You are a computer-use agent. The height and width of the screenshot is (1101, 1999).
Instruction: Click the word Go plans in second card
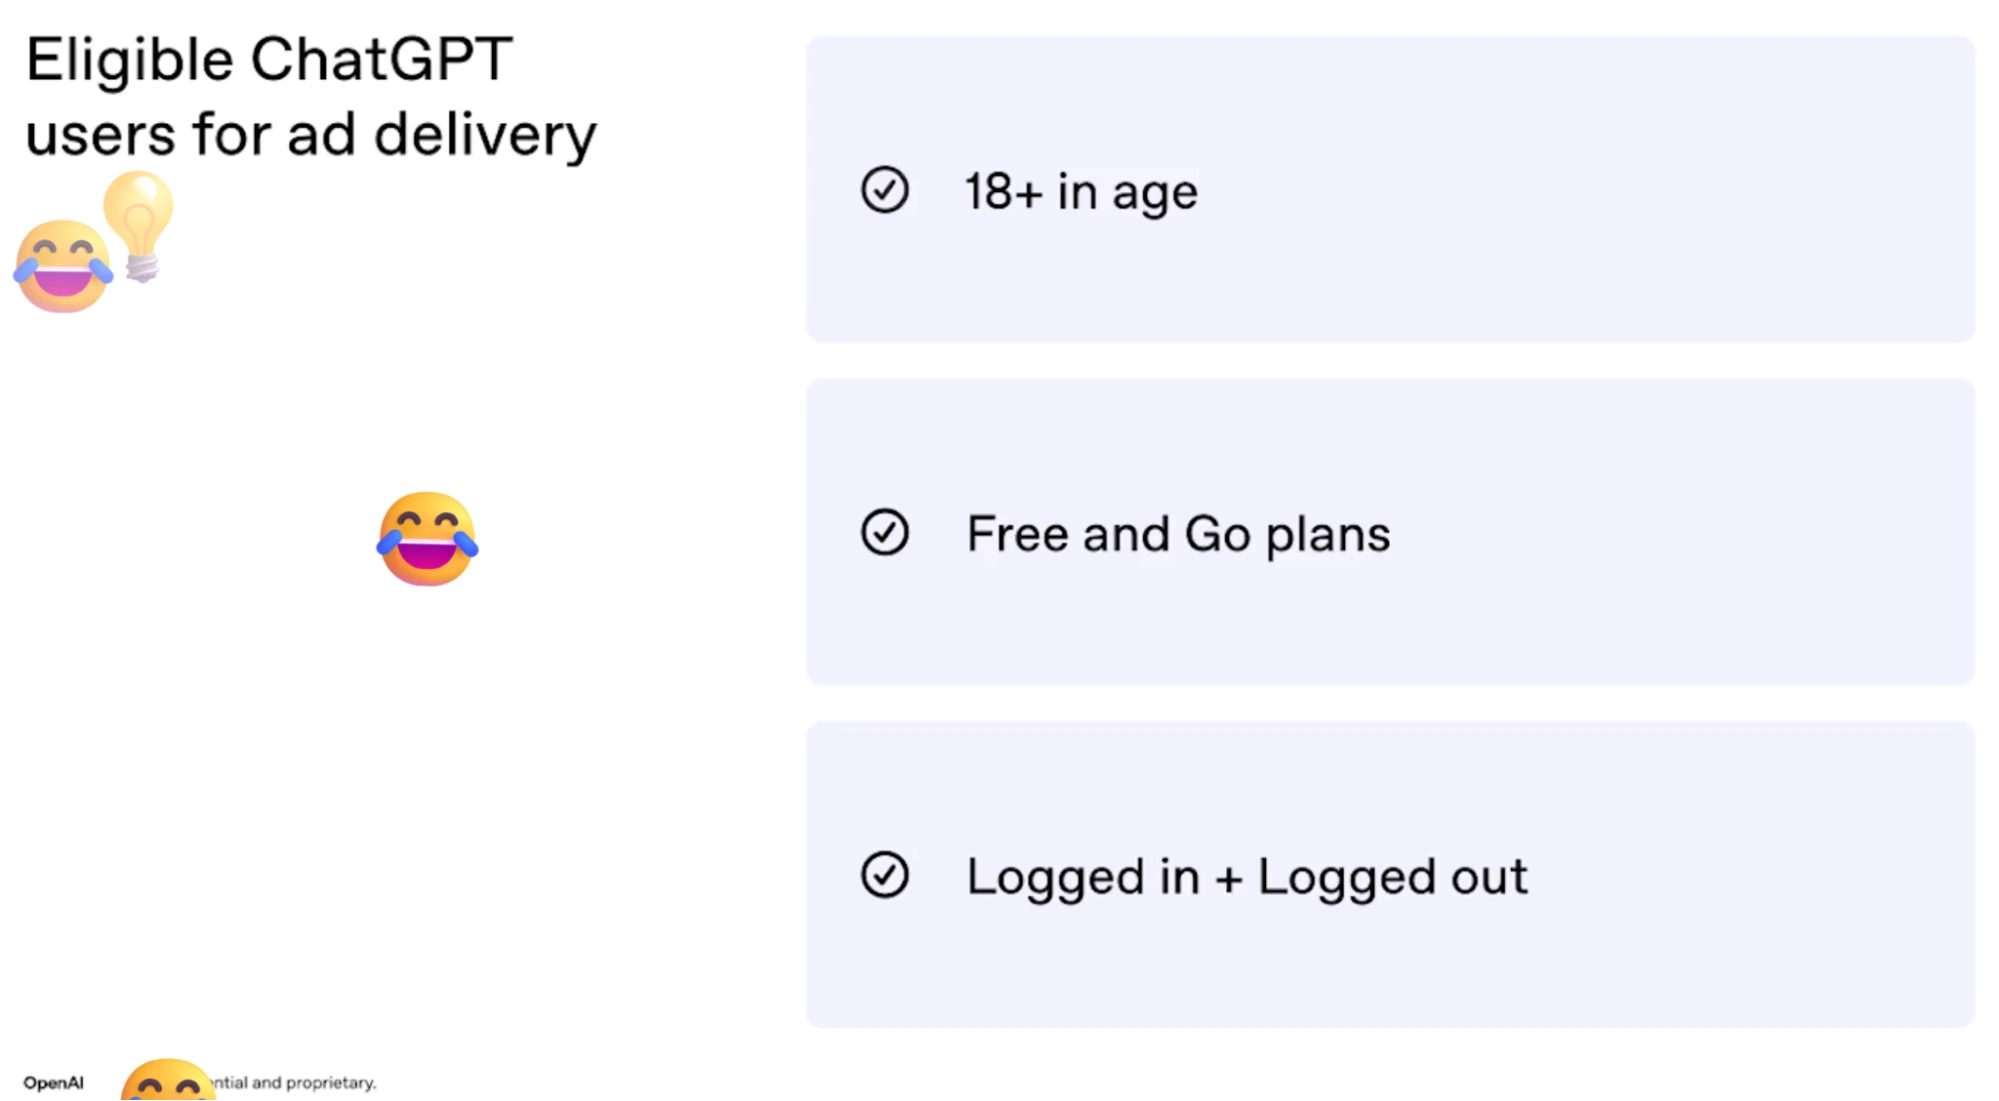1288,534
